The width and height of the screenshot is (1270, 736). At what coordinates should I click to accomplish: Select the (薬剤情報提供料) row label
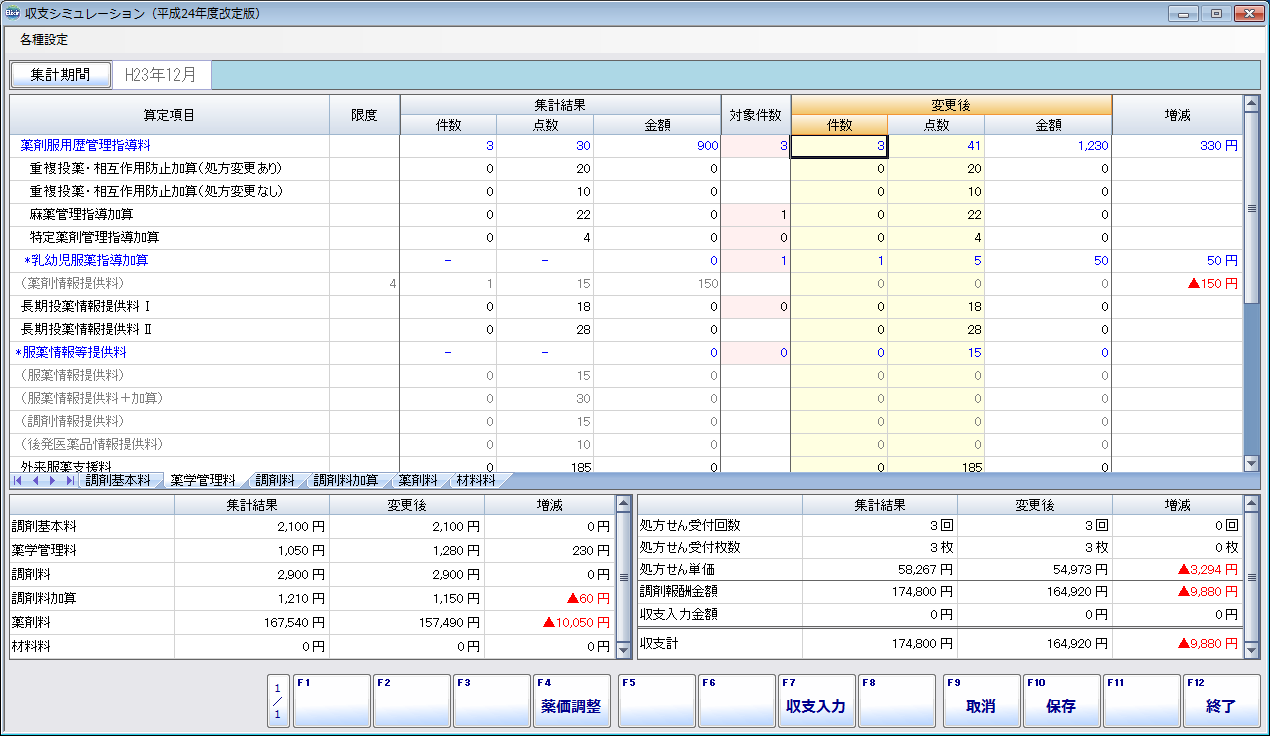[71, 283]
